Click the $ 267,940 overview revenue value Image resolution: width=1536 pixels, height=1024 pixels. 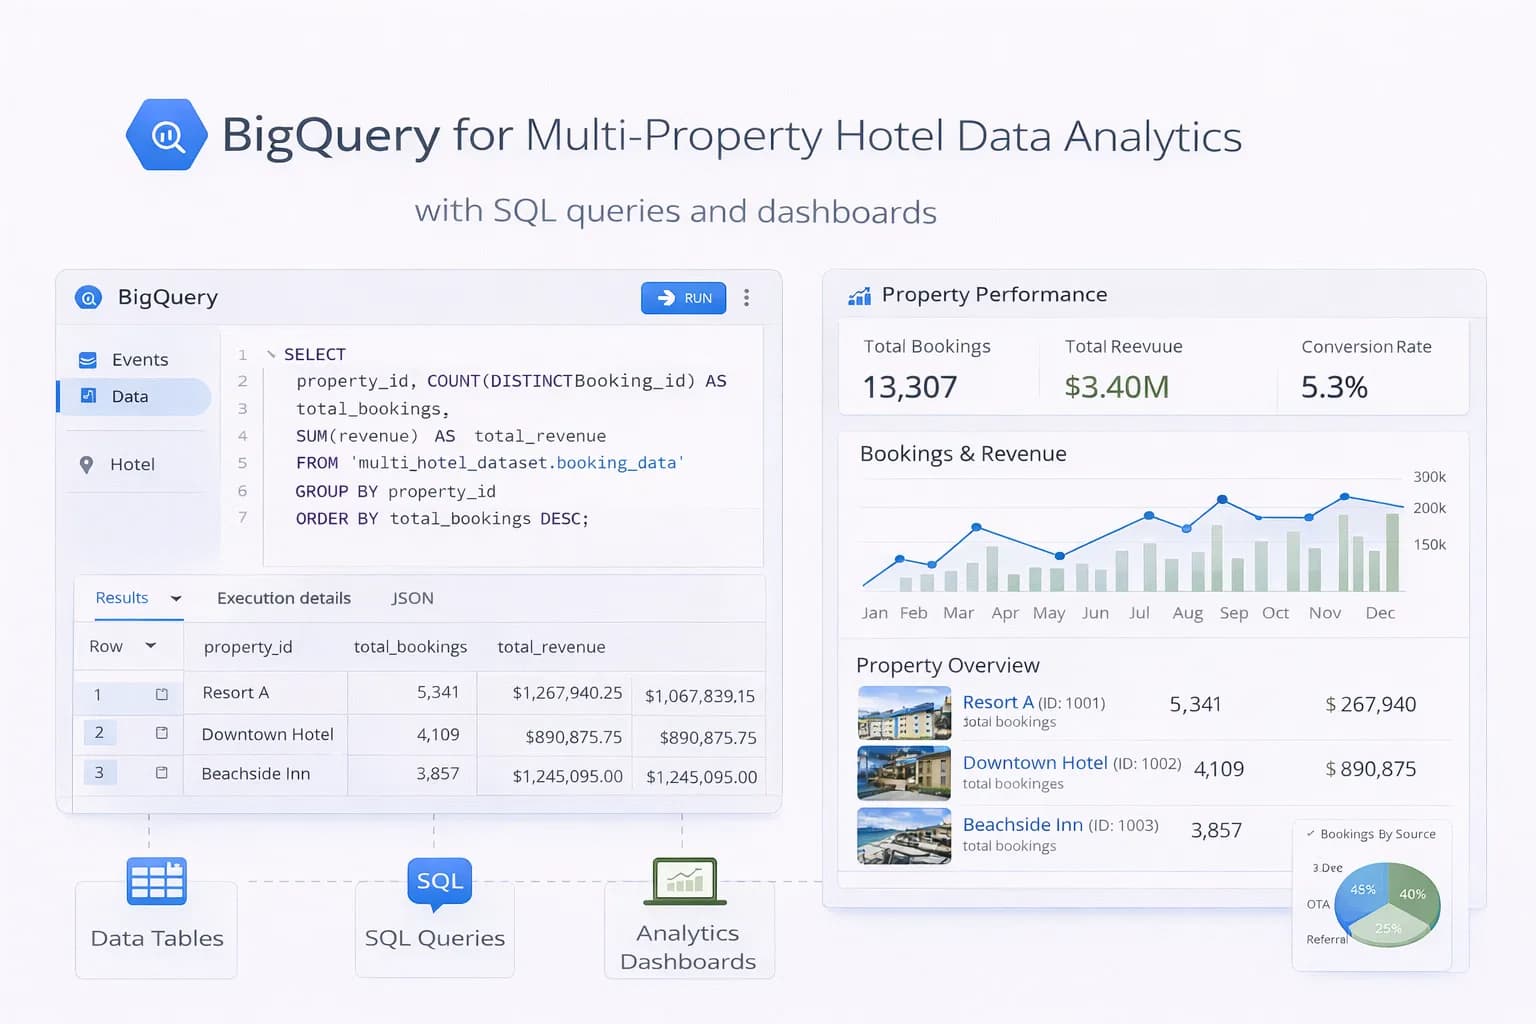[x=1370, y=704]
